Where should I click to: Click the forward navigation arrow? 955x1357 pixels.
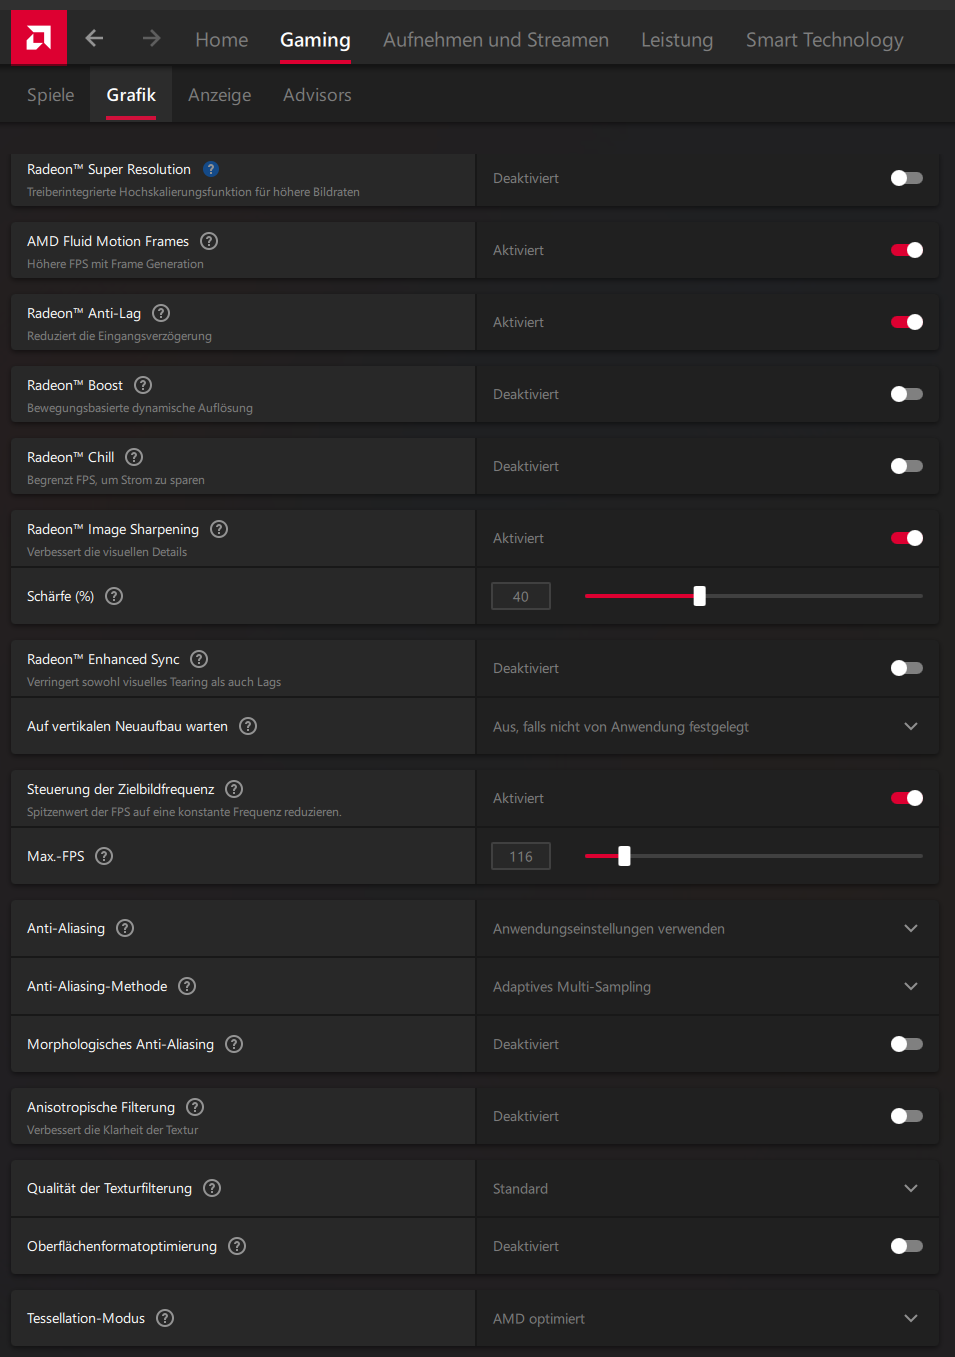150,37
